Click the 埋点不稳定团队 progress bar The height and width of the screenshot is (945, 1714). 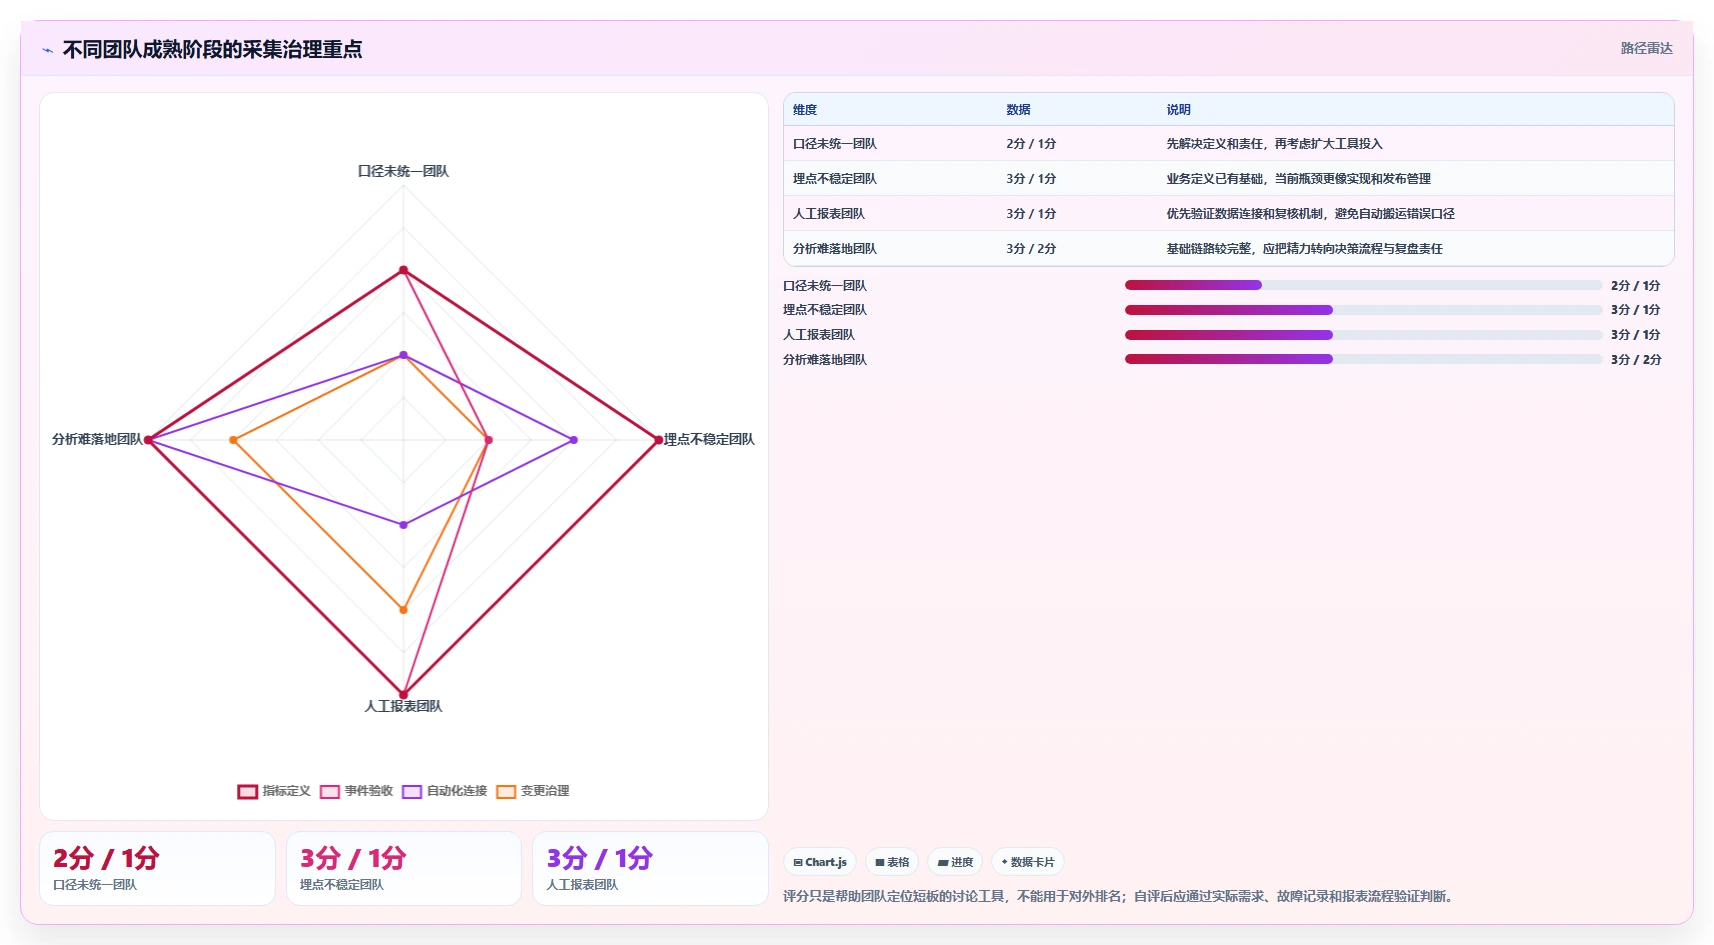1363,310
